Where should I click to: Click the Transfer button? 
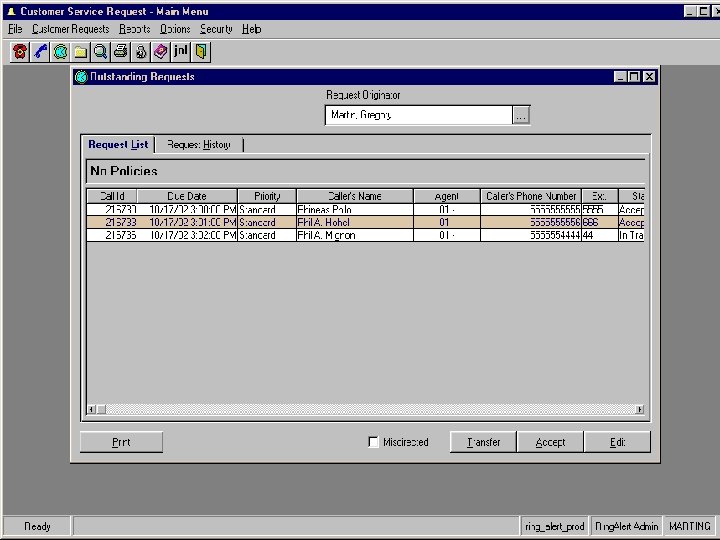click(x=484, y=442)
